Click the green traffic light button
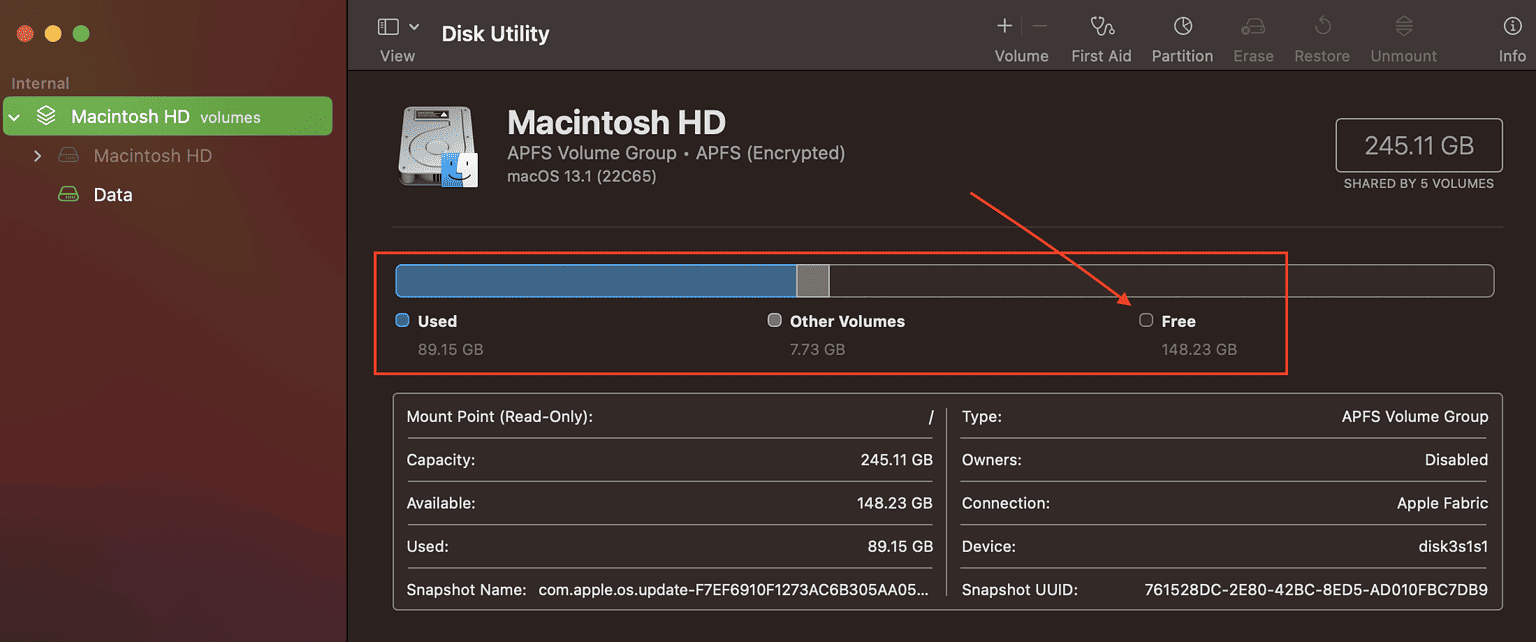 pyautogui.click(x=80, y=32)
